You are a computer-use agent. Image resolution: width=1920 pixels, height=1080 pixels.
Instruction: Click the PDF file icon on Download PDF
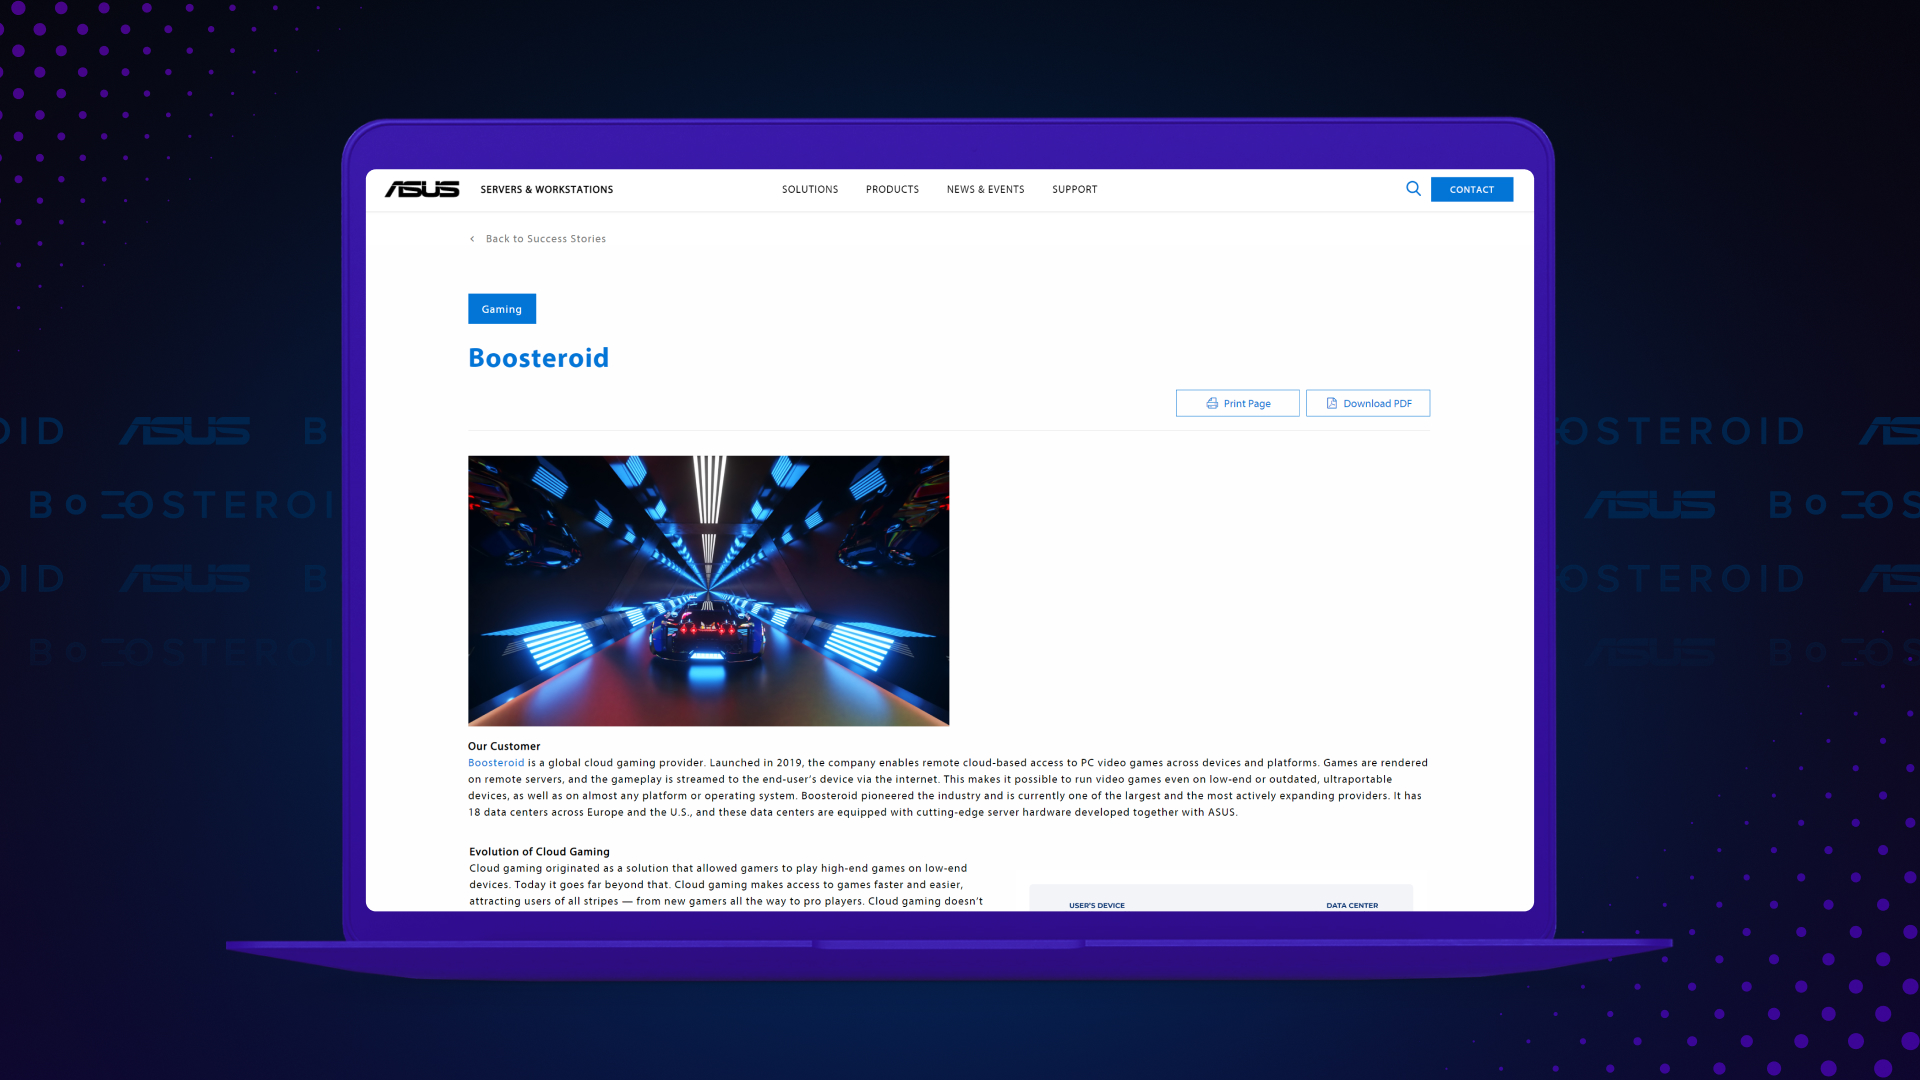(1332, 403)
